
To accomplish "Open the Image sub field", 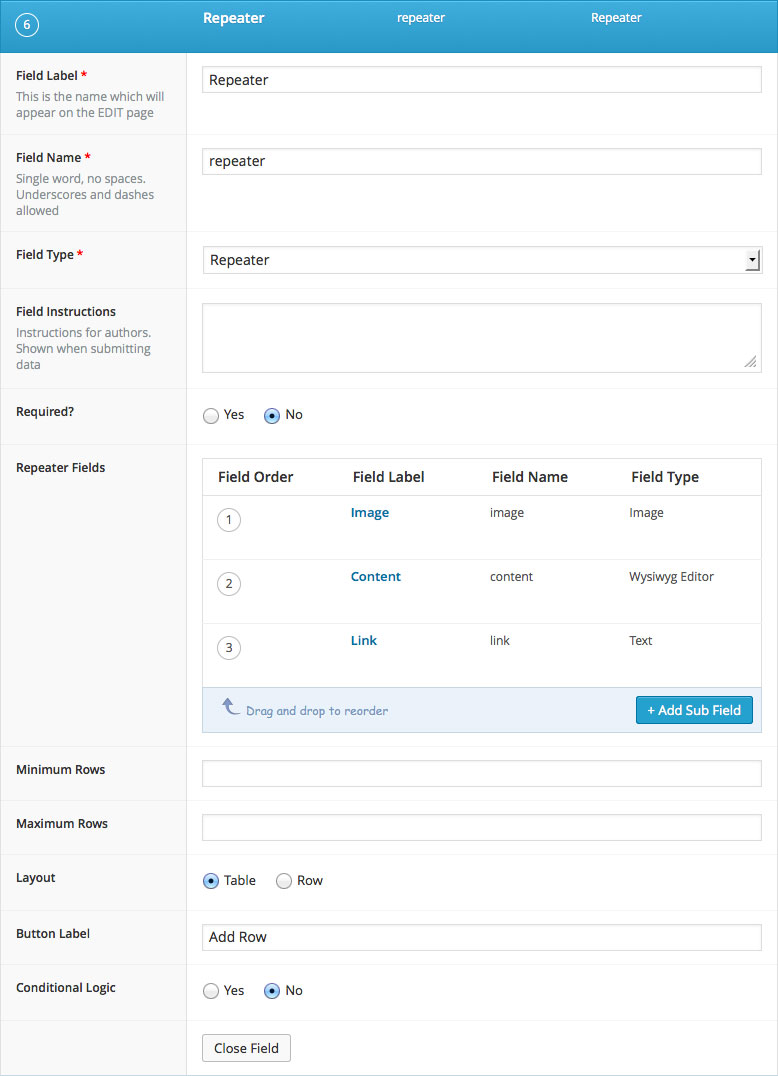I will [370, 513].
